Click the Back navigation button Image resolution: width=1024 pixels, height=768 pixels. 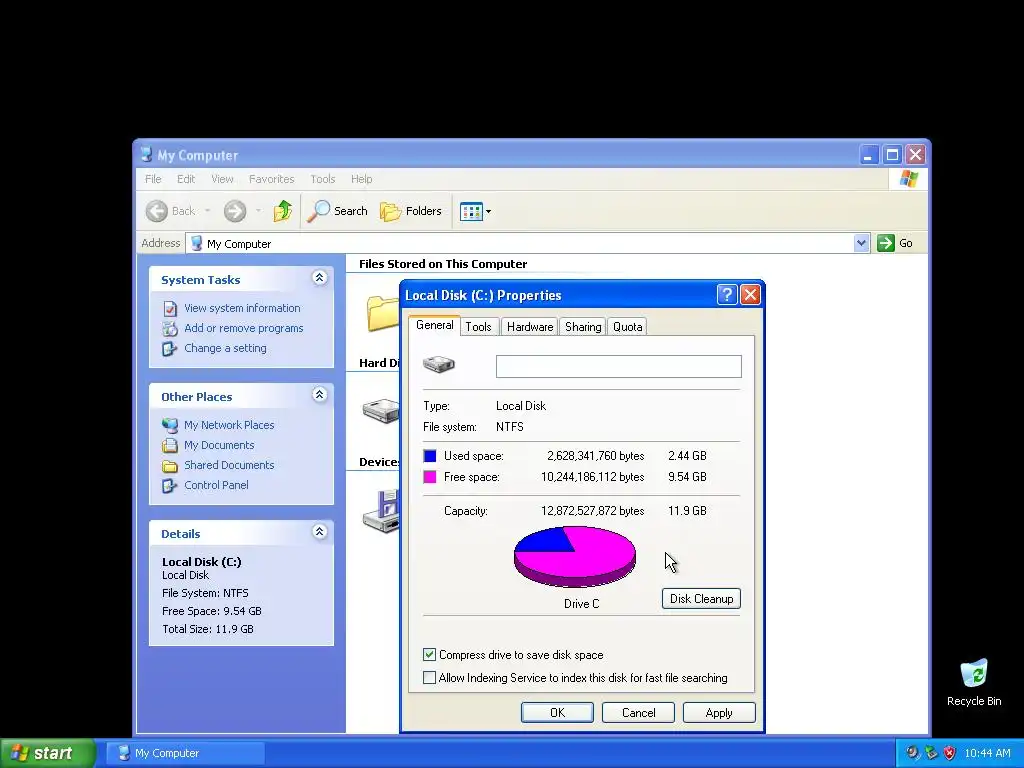170,211
